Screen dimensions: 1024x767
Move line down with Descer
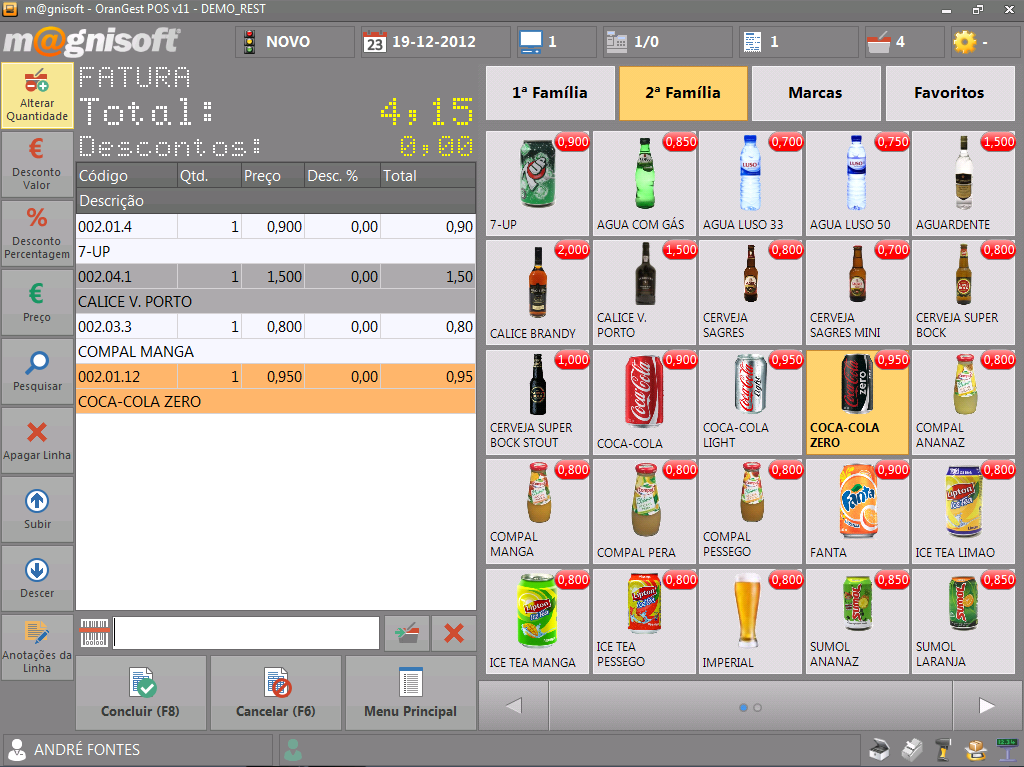coord(37,578)
